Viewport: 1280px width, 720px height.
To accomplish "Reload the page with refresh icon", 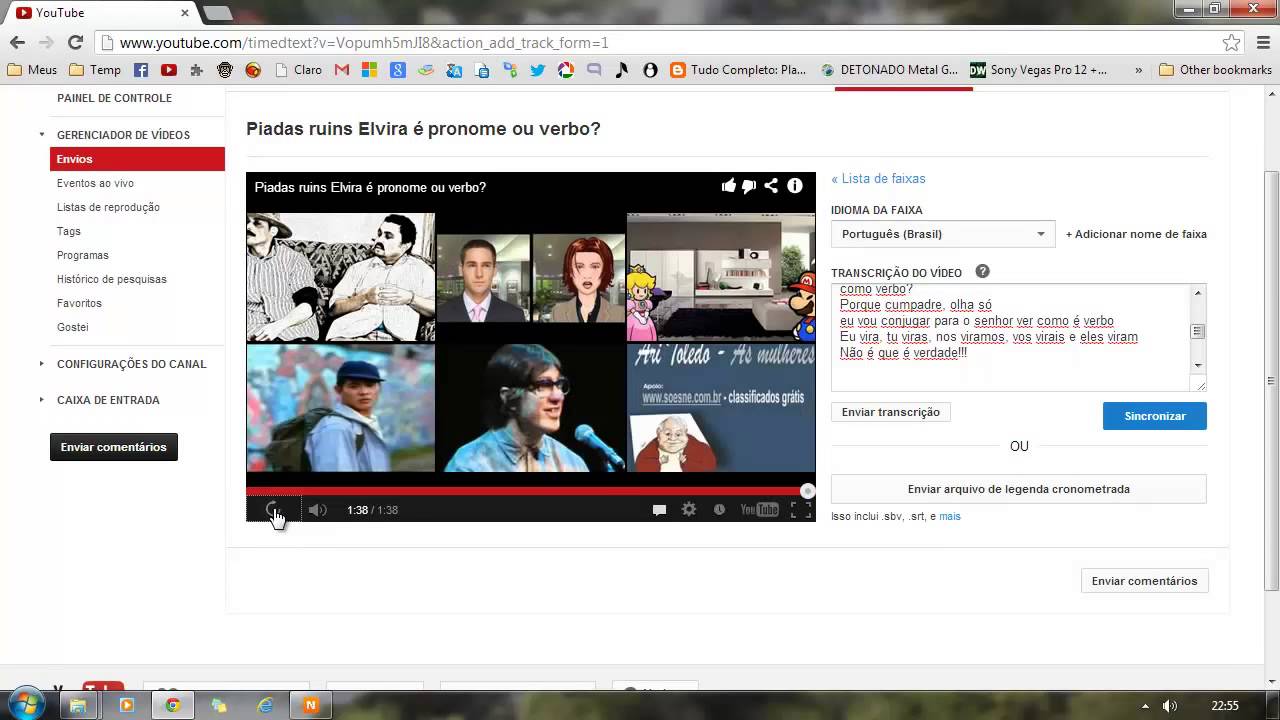I will (75, 42).
